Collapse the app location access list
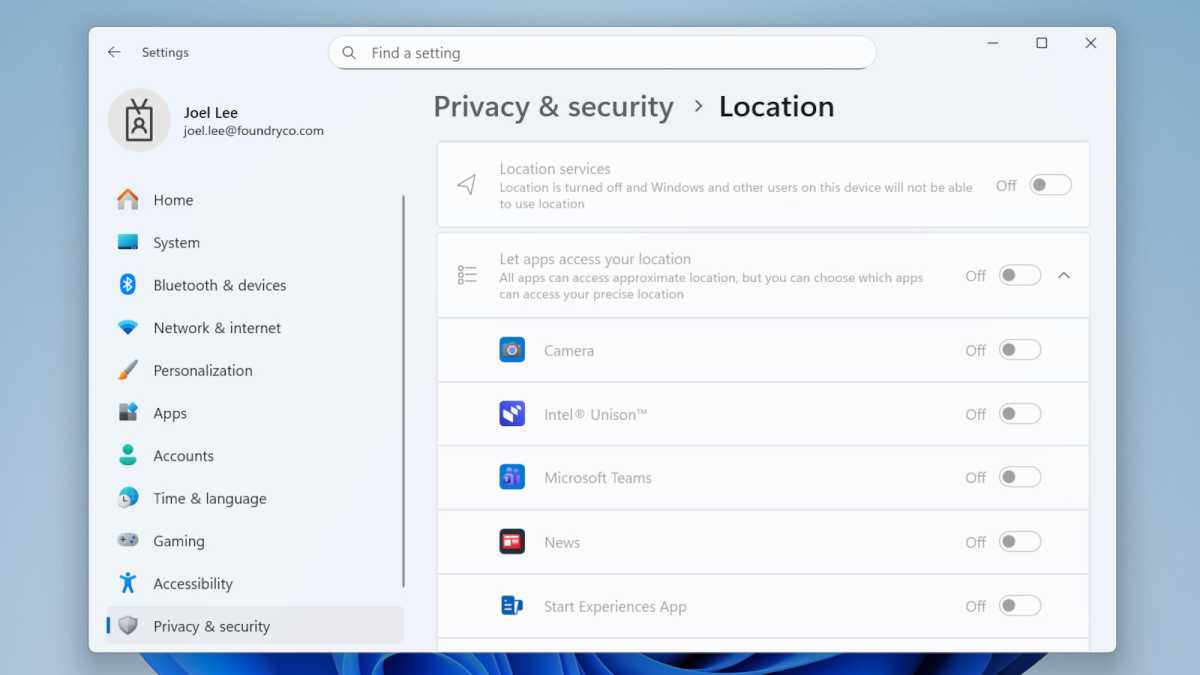 tap(1064, 275)
